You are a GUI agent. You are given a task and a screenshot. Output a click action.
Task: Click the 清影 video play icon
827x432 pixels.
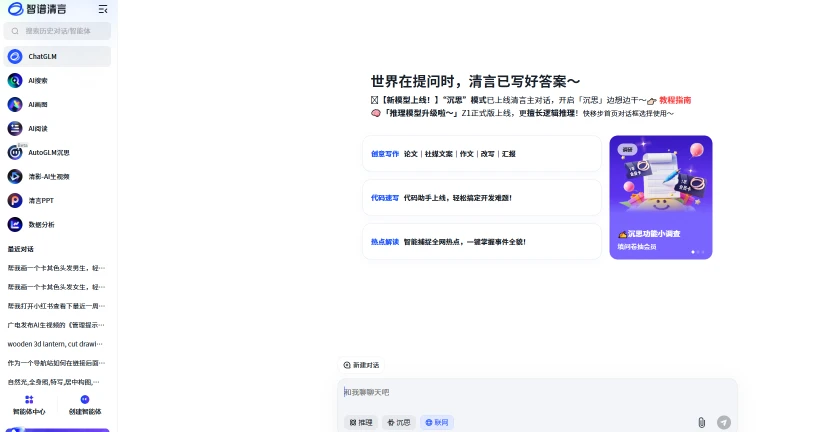click(15, 177)
